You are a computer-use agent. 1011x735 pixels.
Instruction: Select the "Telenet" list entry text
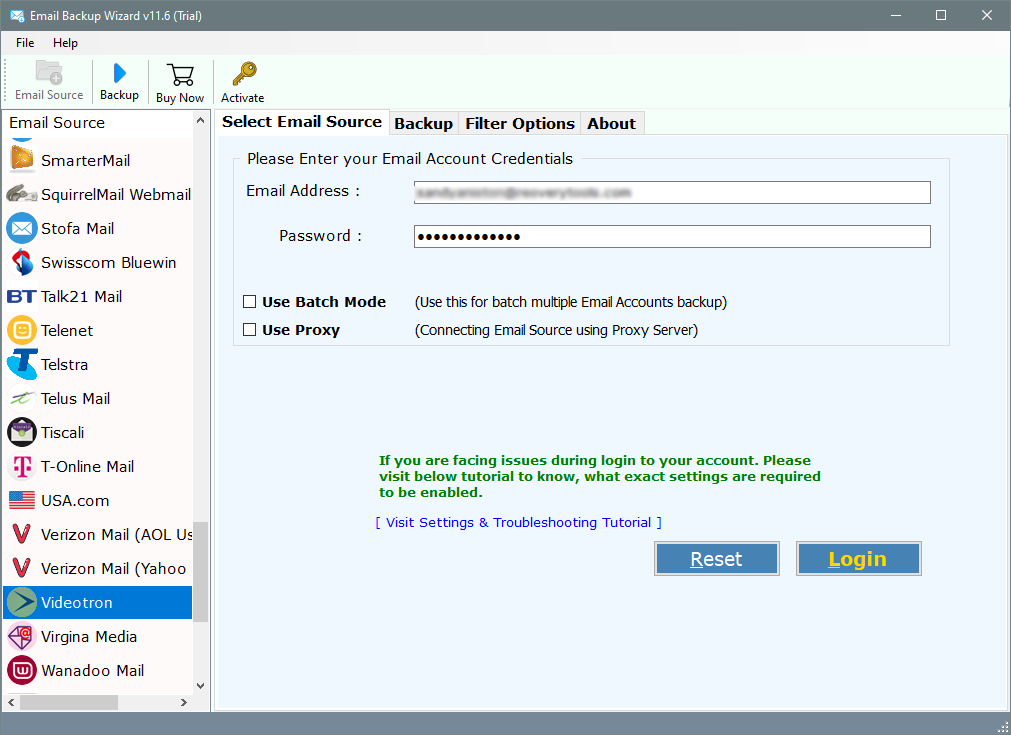pos(67,330)
